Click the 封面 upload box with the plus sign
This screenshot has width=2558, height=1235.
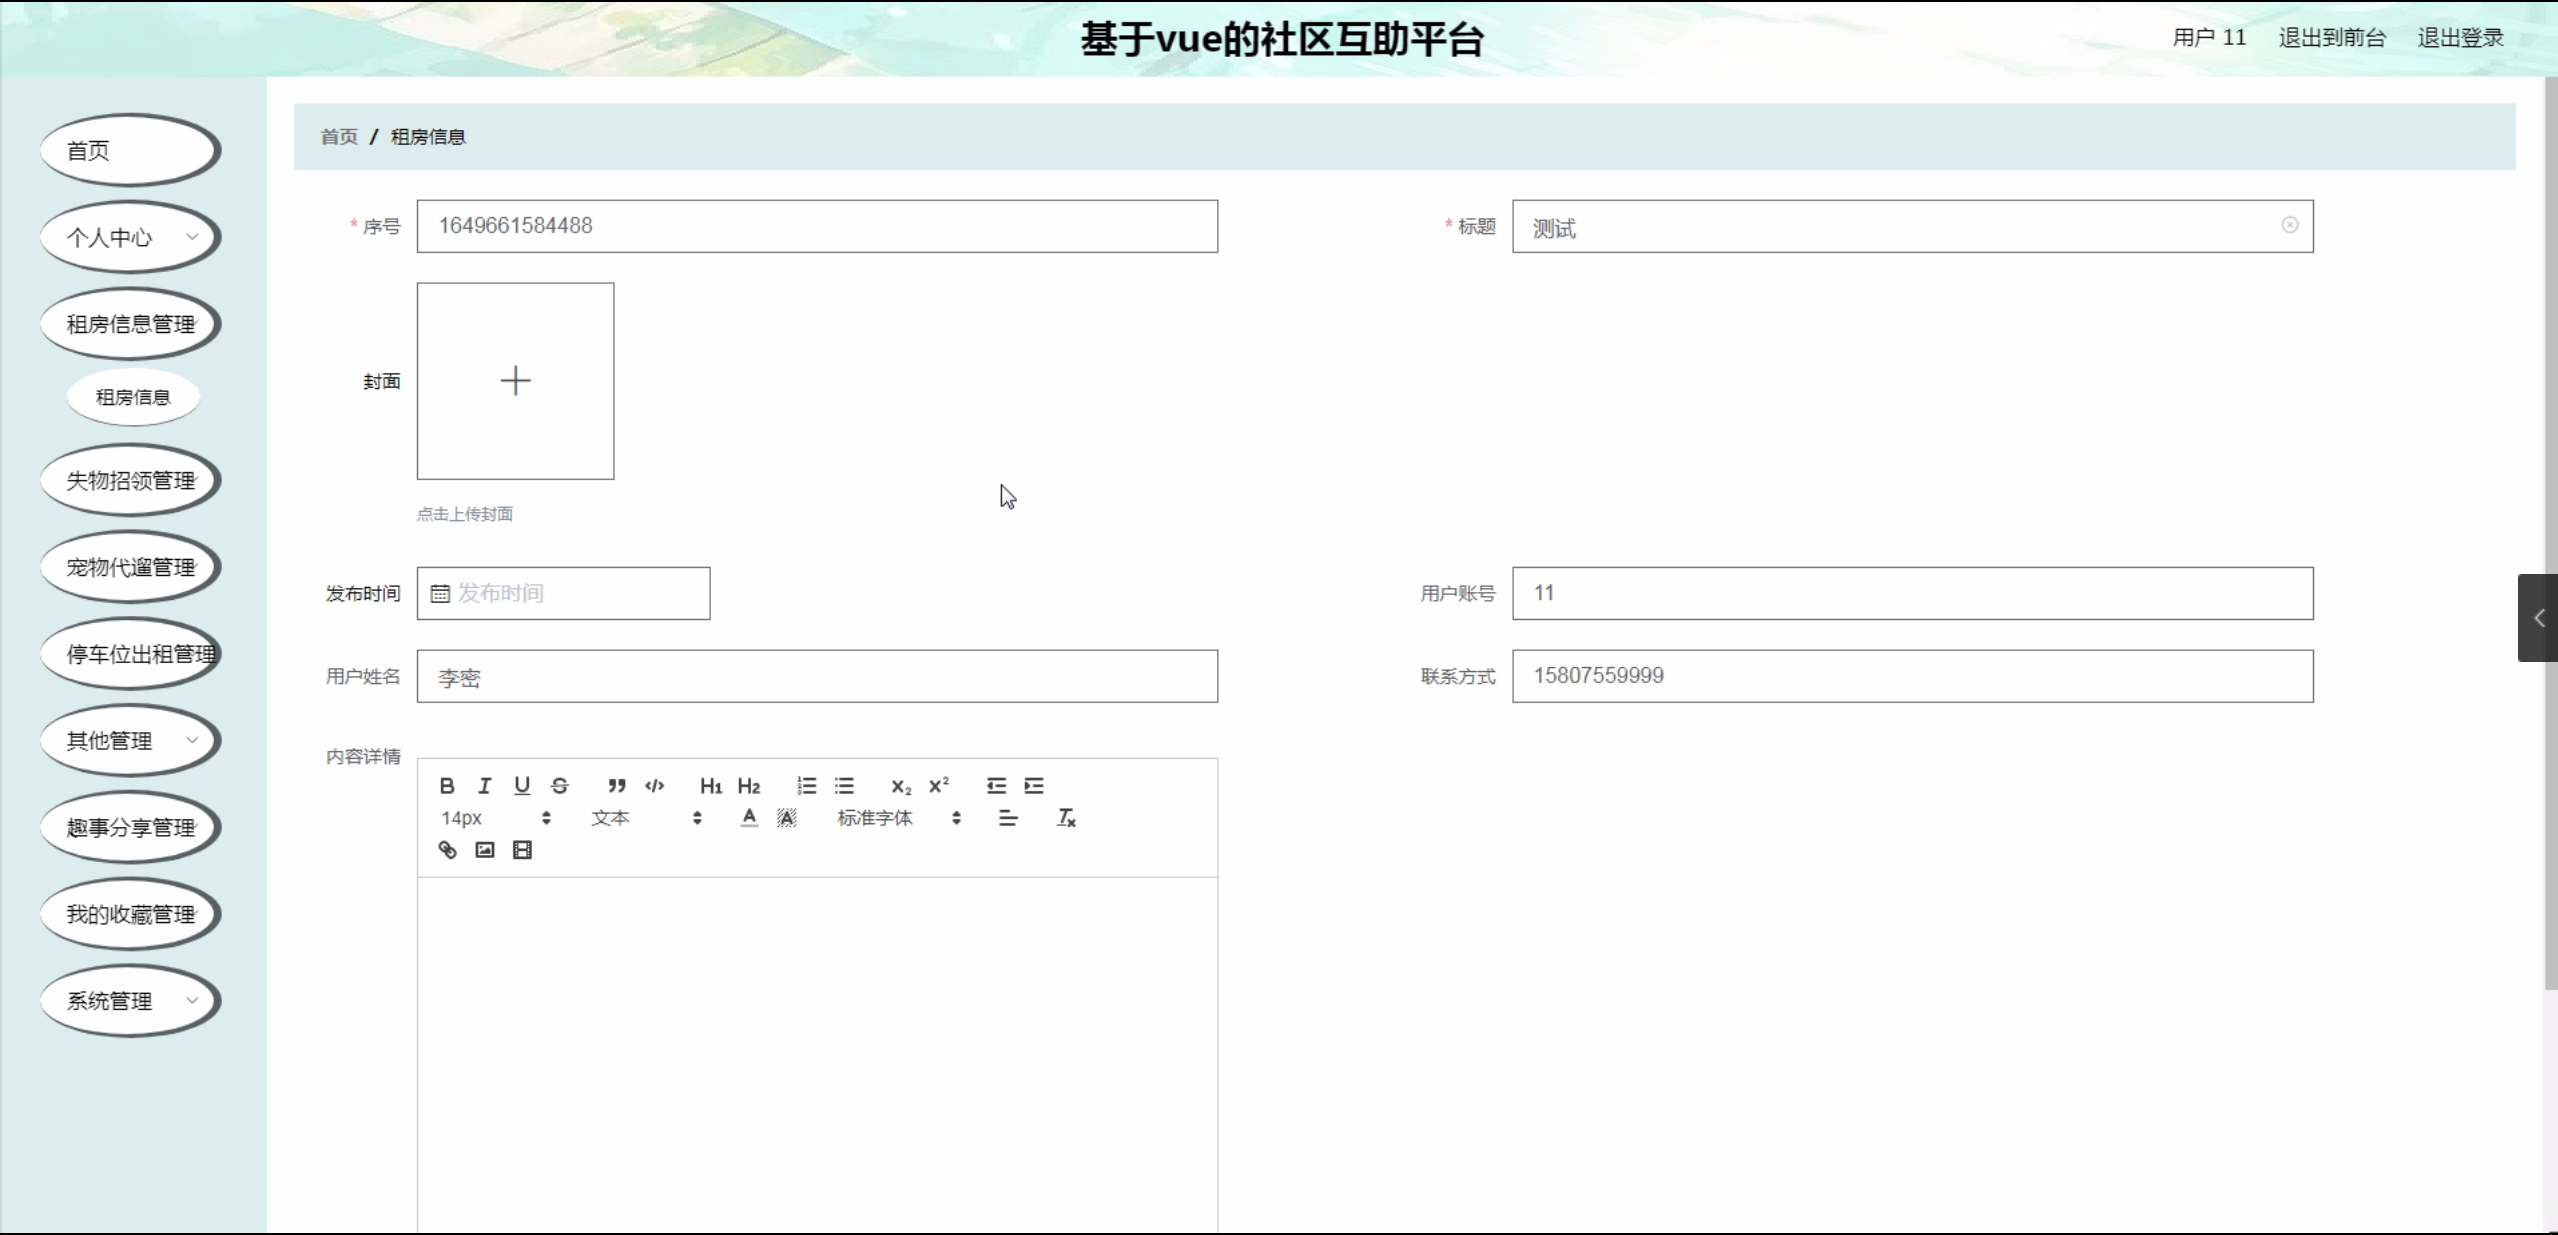(515, 381)
